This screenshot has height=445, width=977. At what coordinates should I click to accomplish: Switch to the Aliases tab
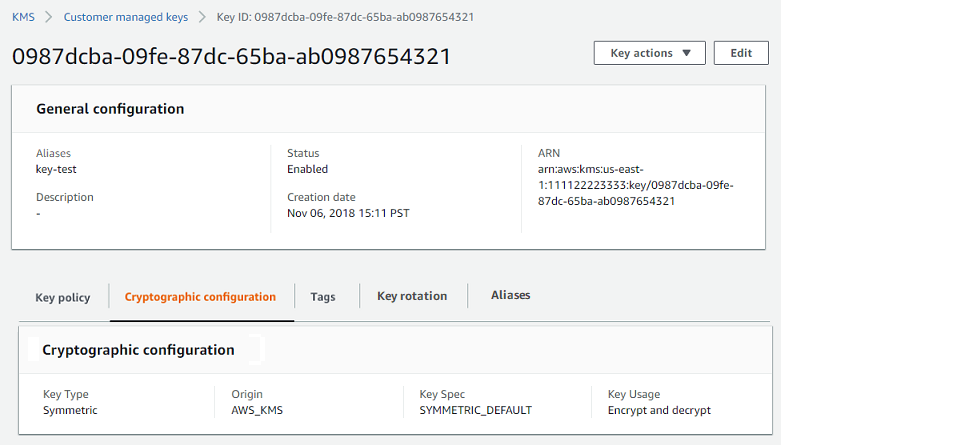pos(511,295)
